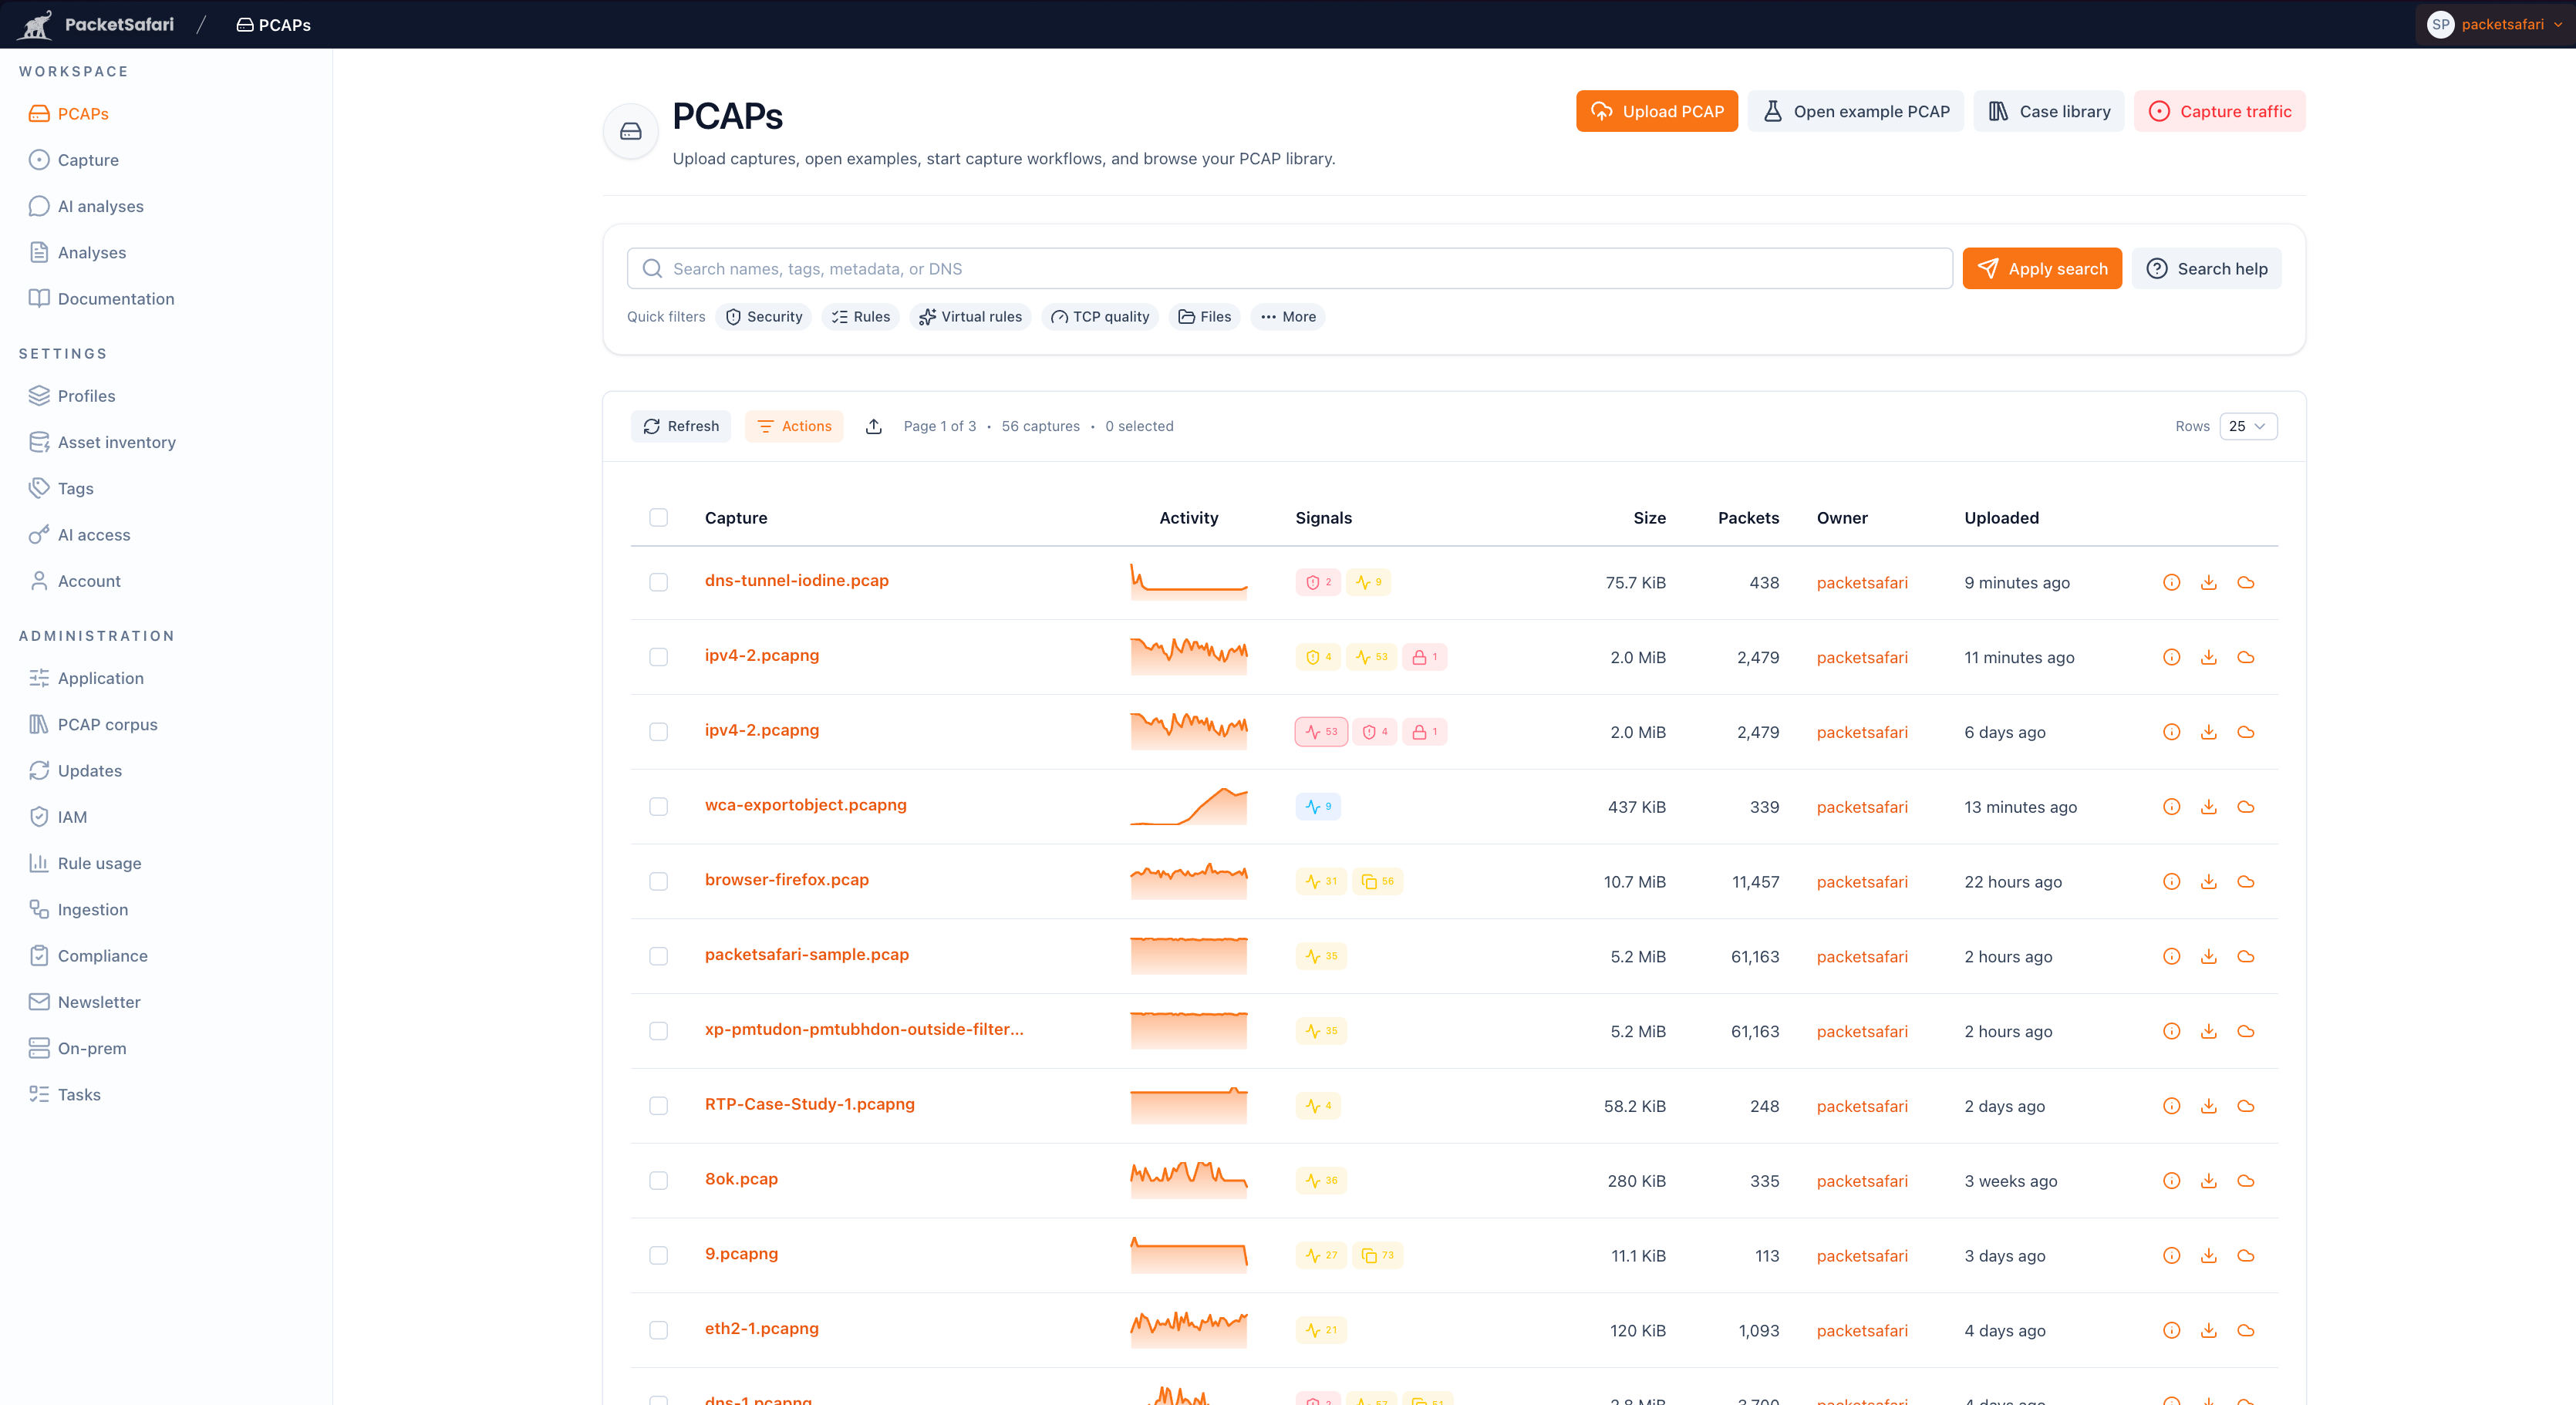Apply the Security quick filter
Viewport: 2576px width, 1405px height.
(x=764, y=316)
